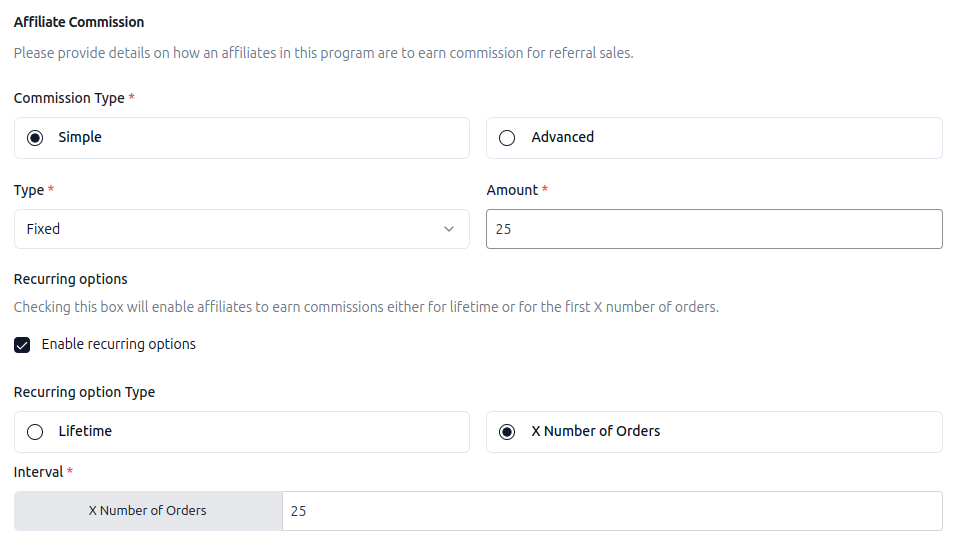The image size is (955, 543).
Task: Select the Lifetime recurring option radio
Action: 36,432
